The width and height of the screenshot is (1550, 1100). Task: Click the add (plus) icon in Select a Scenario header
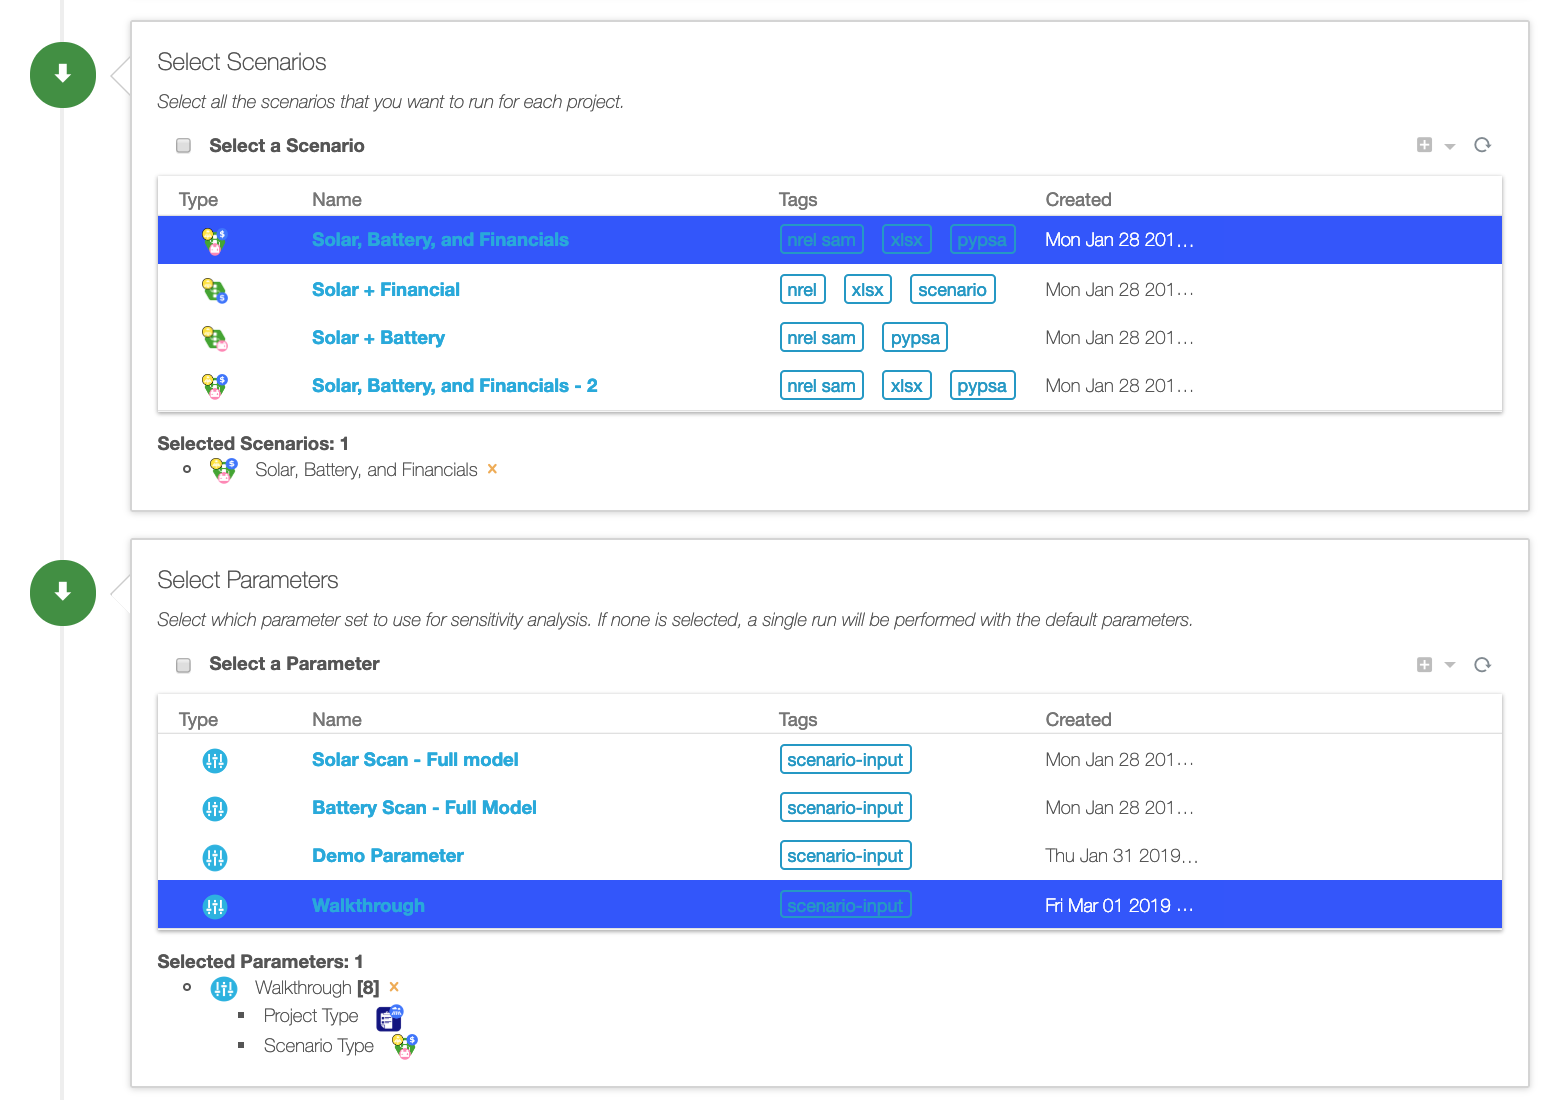1424,145
